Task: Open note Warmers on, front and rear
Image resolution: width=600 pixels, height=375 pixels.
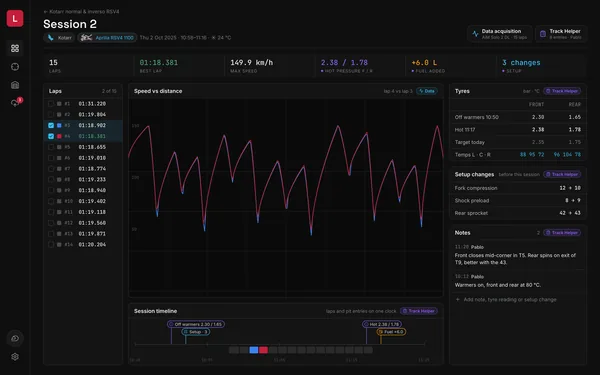Action: tap(518, 281)
